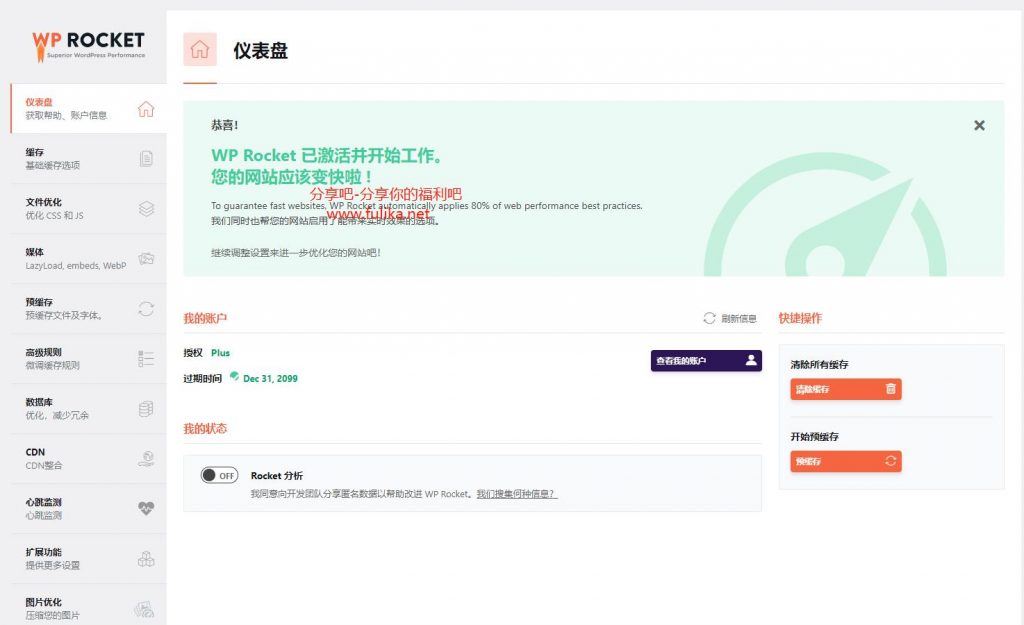Viewport: 1024px width, 625px height.
Task: Click the 仪表盘 page title
Action: (x=261, y=50)
